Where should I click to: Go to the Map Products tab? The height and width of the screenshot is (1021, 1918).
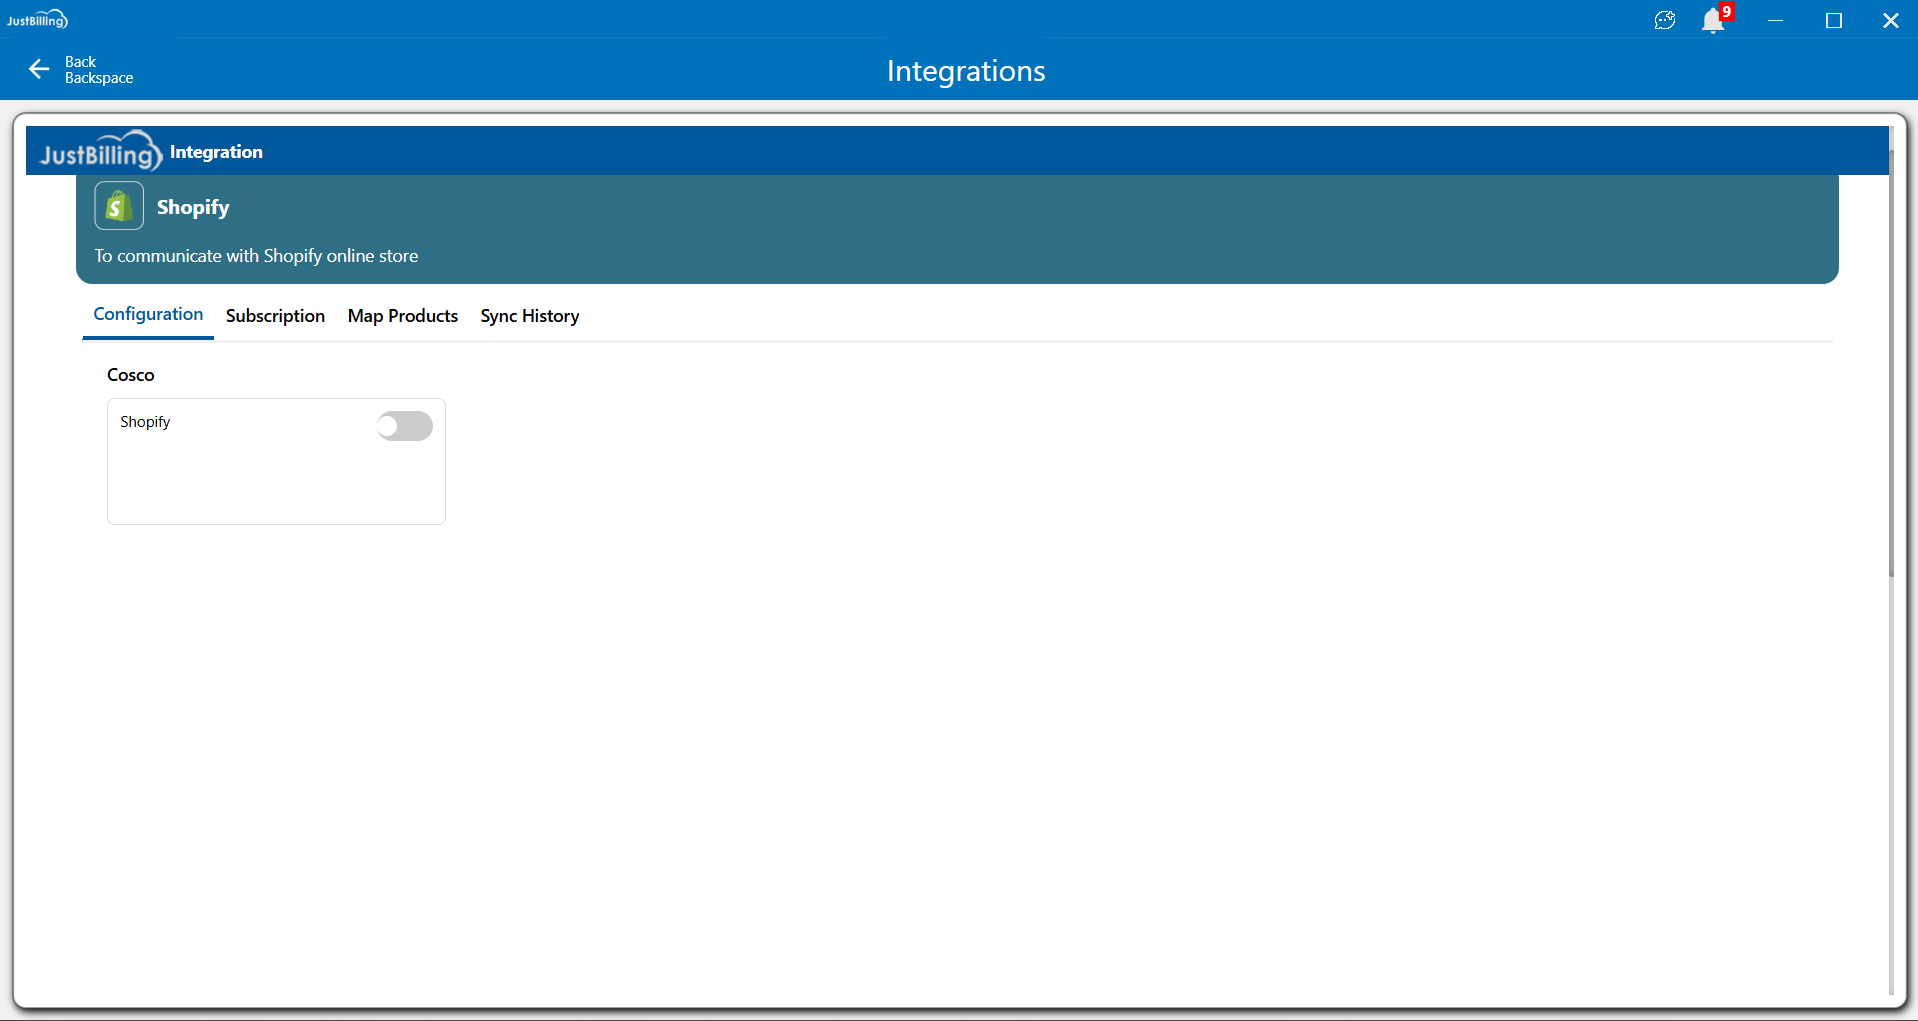coord(402,316)
